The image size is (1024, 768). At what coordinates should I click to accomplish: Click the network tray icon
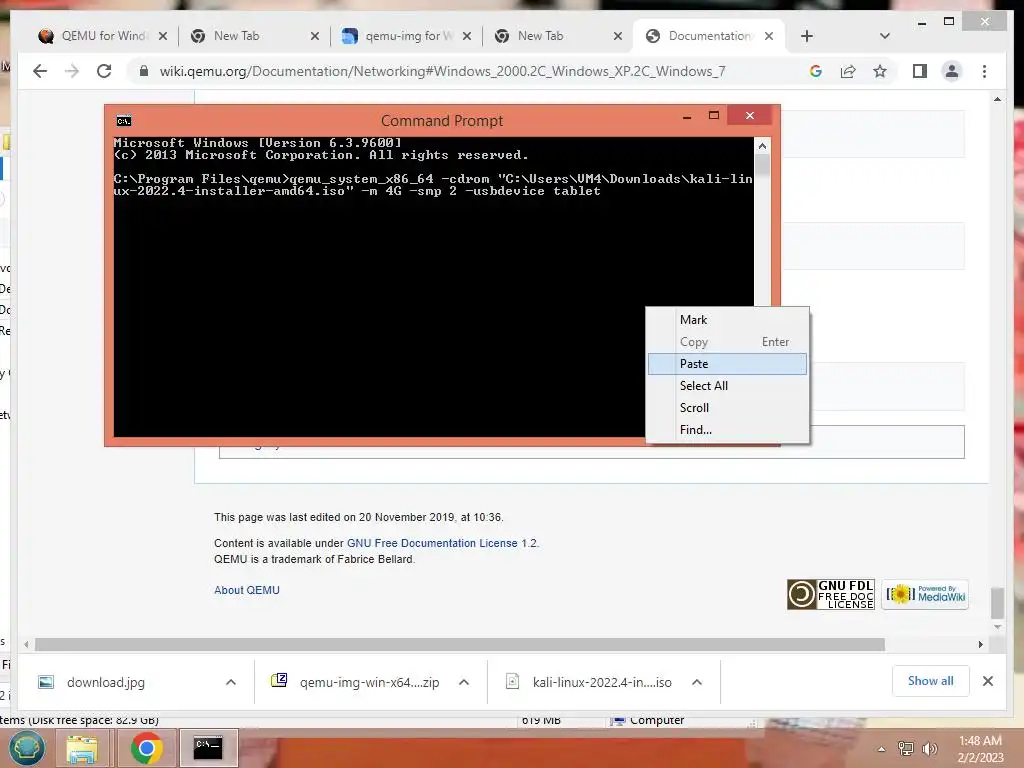click(906, 748)
